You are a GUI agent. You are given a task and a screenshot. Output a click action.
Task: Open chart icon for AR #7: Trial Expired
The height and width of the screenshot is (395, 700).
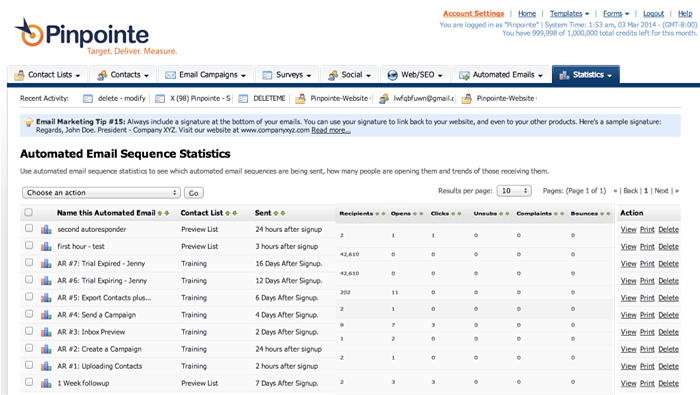[46, 263]
